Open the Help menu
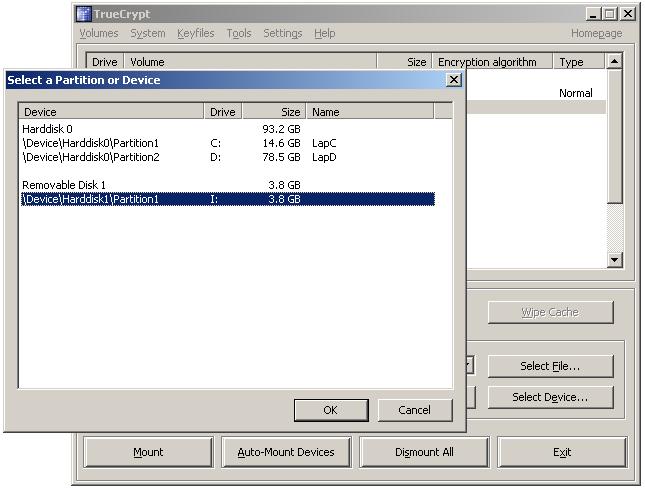This screenshot has width=645, height=490. pyautogui.click(x=325, y=33)
